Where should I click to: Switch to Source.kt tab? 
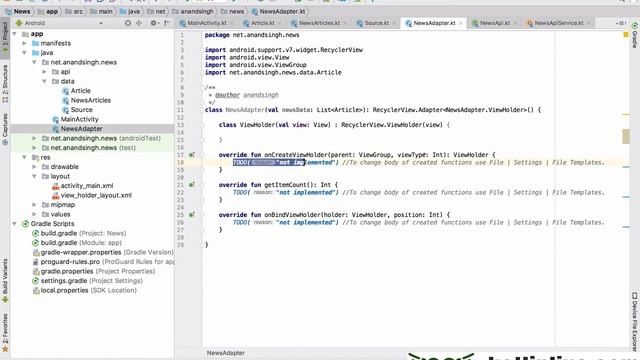coord(376,23)
